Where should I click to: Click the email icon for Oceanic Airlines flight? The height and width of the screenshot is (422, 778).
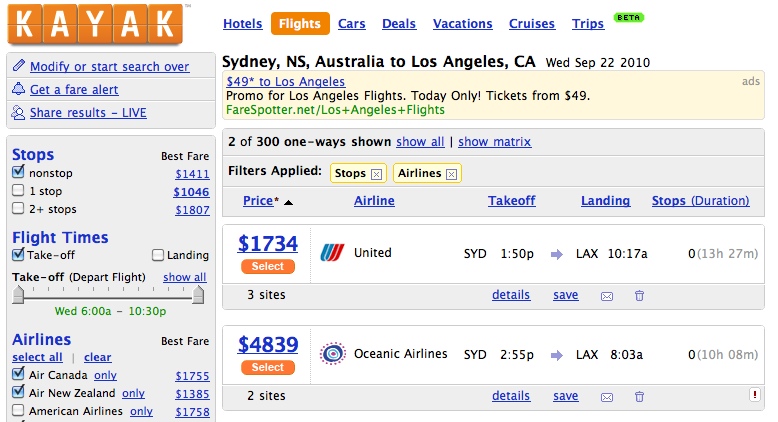pos(606,397)
